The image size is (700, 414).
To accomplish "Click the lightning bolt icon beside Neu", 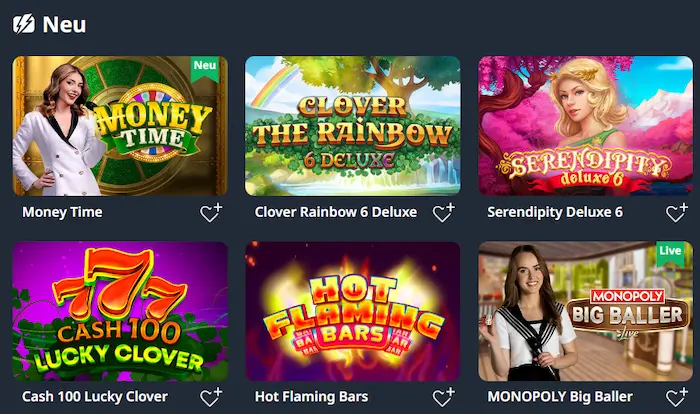I will click(24, 24).
